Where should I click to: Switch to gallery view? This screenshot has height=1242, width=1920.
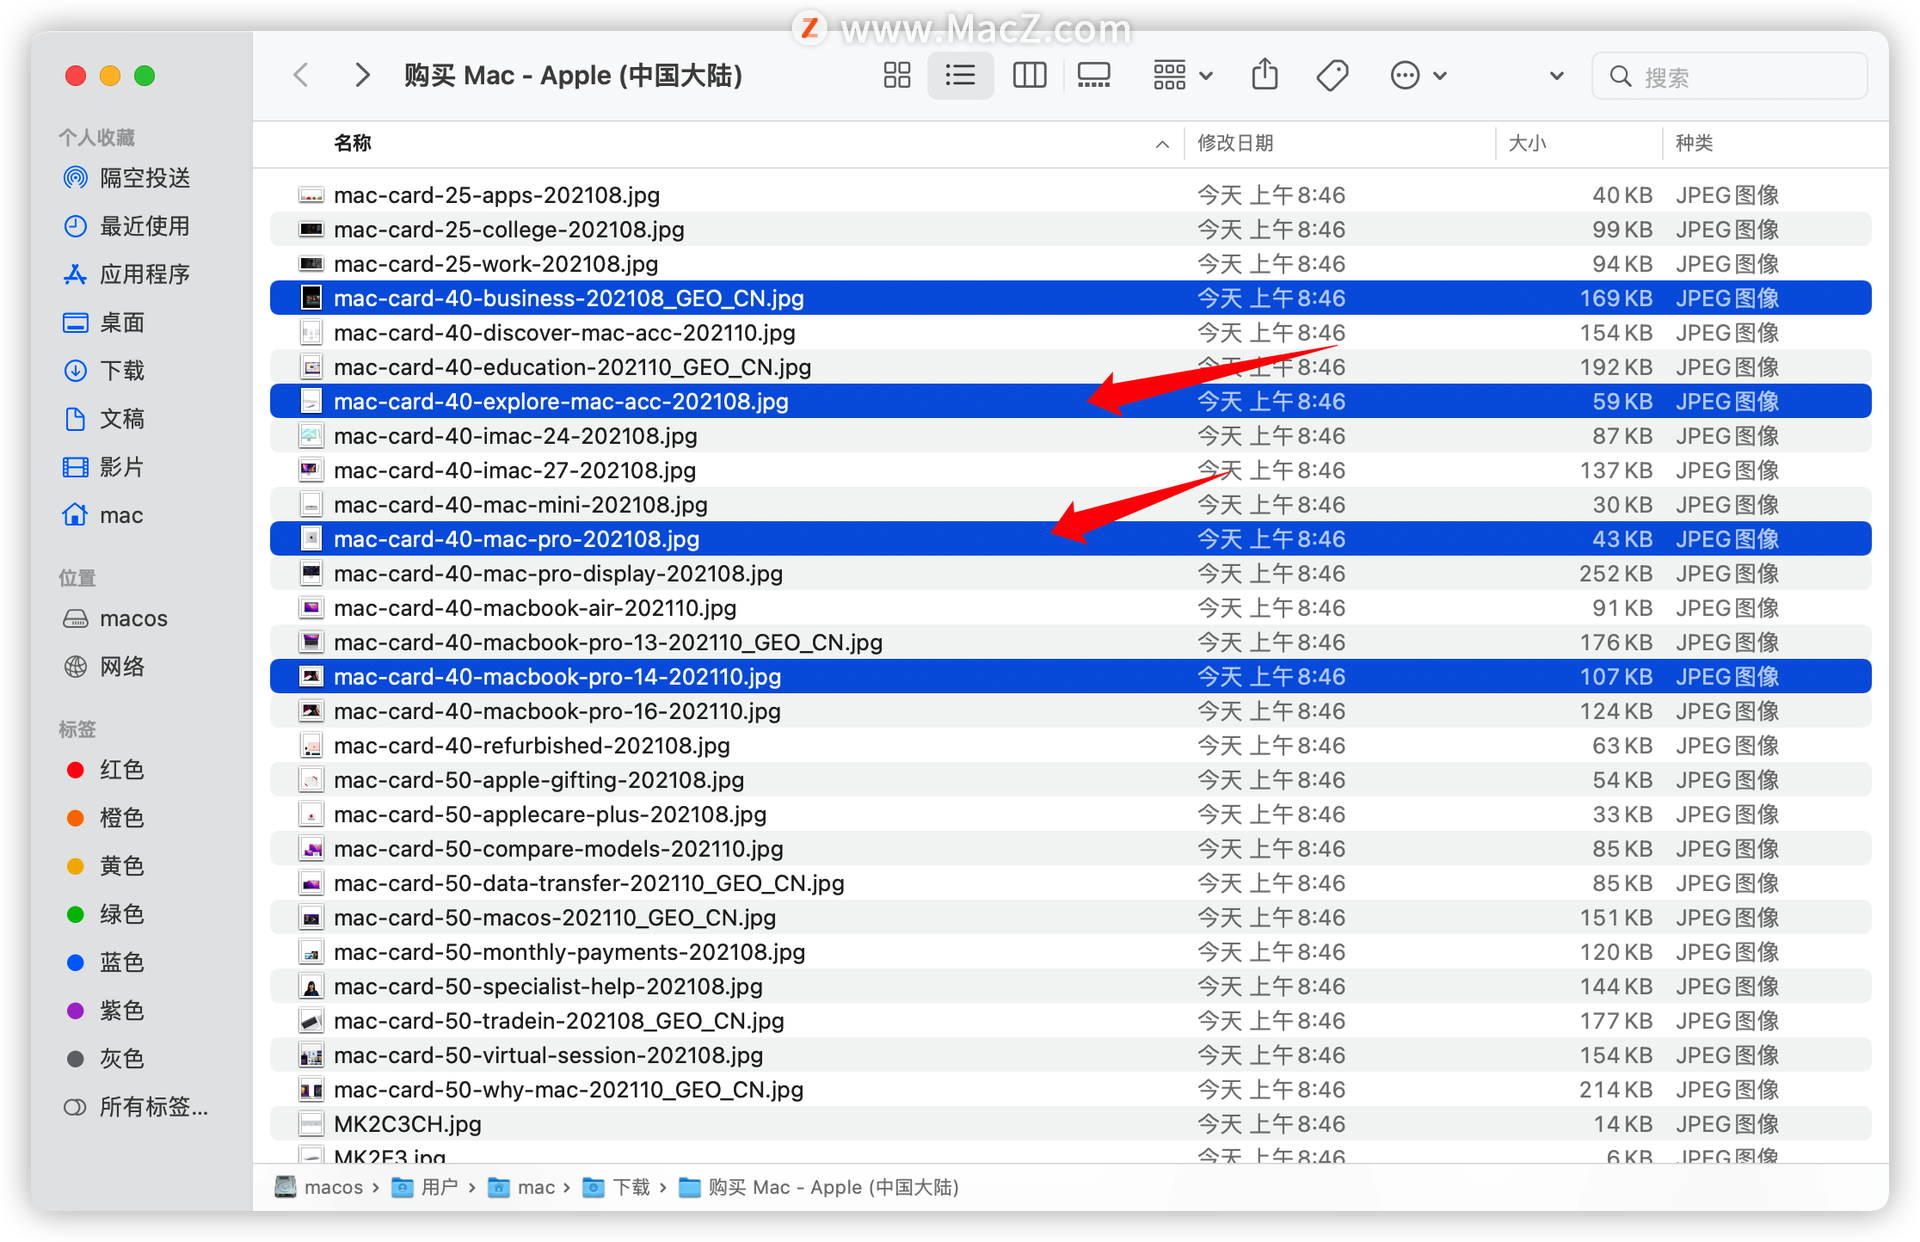point(1093,75)
